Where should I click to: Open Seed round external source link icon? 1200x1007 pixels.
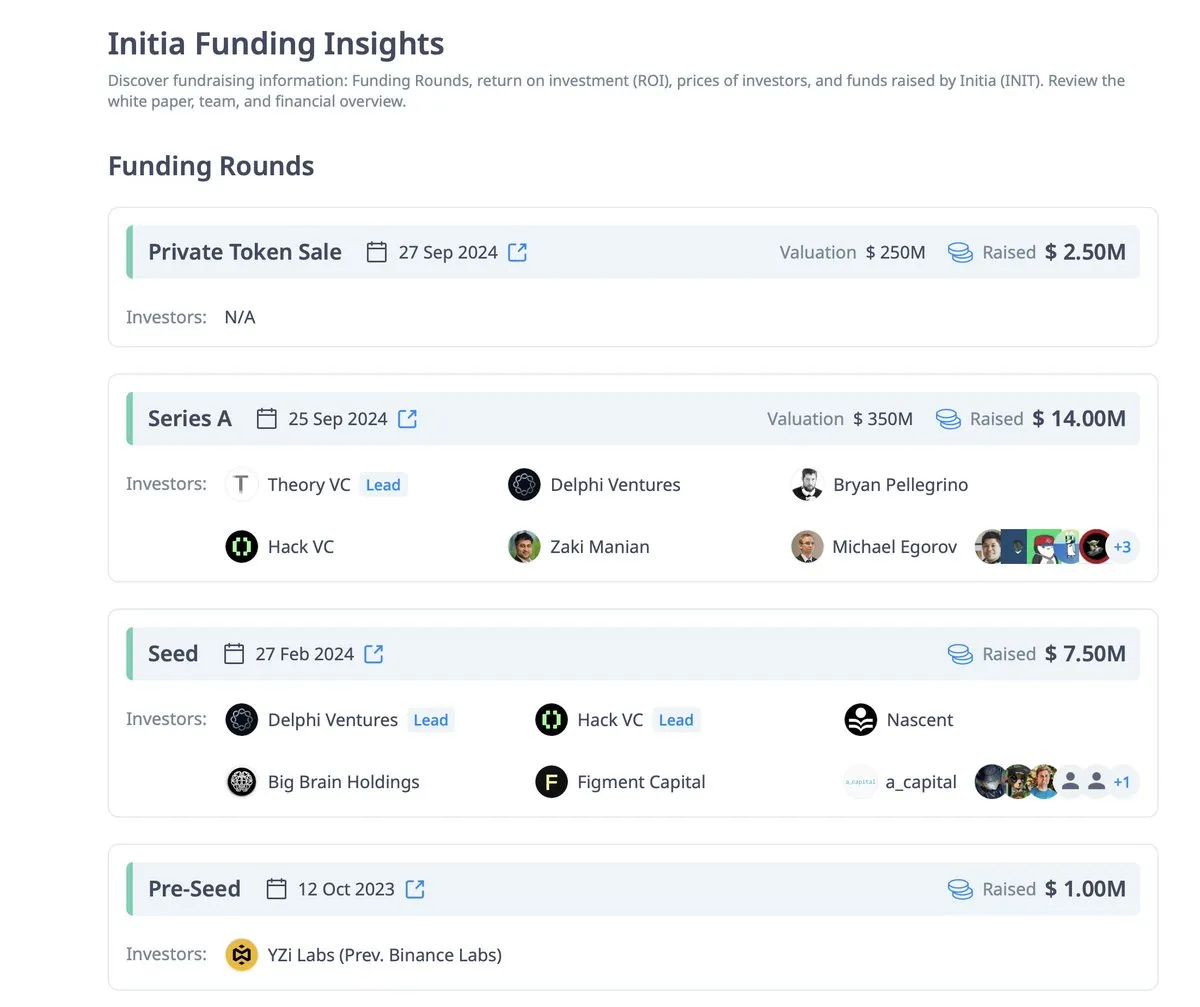click(x=373, y=654)
